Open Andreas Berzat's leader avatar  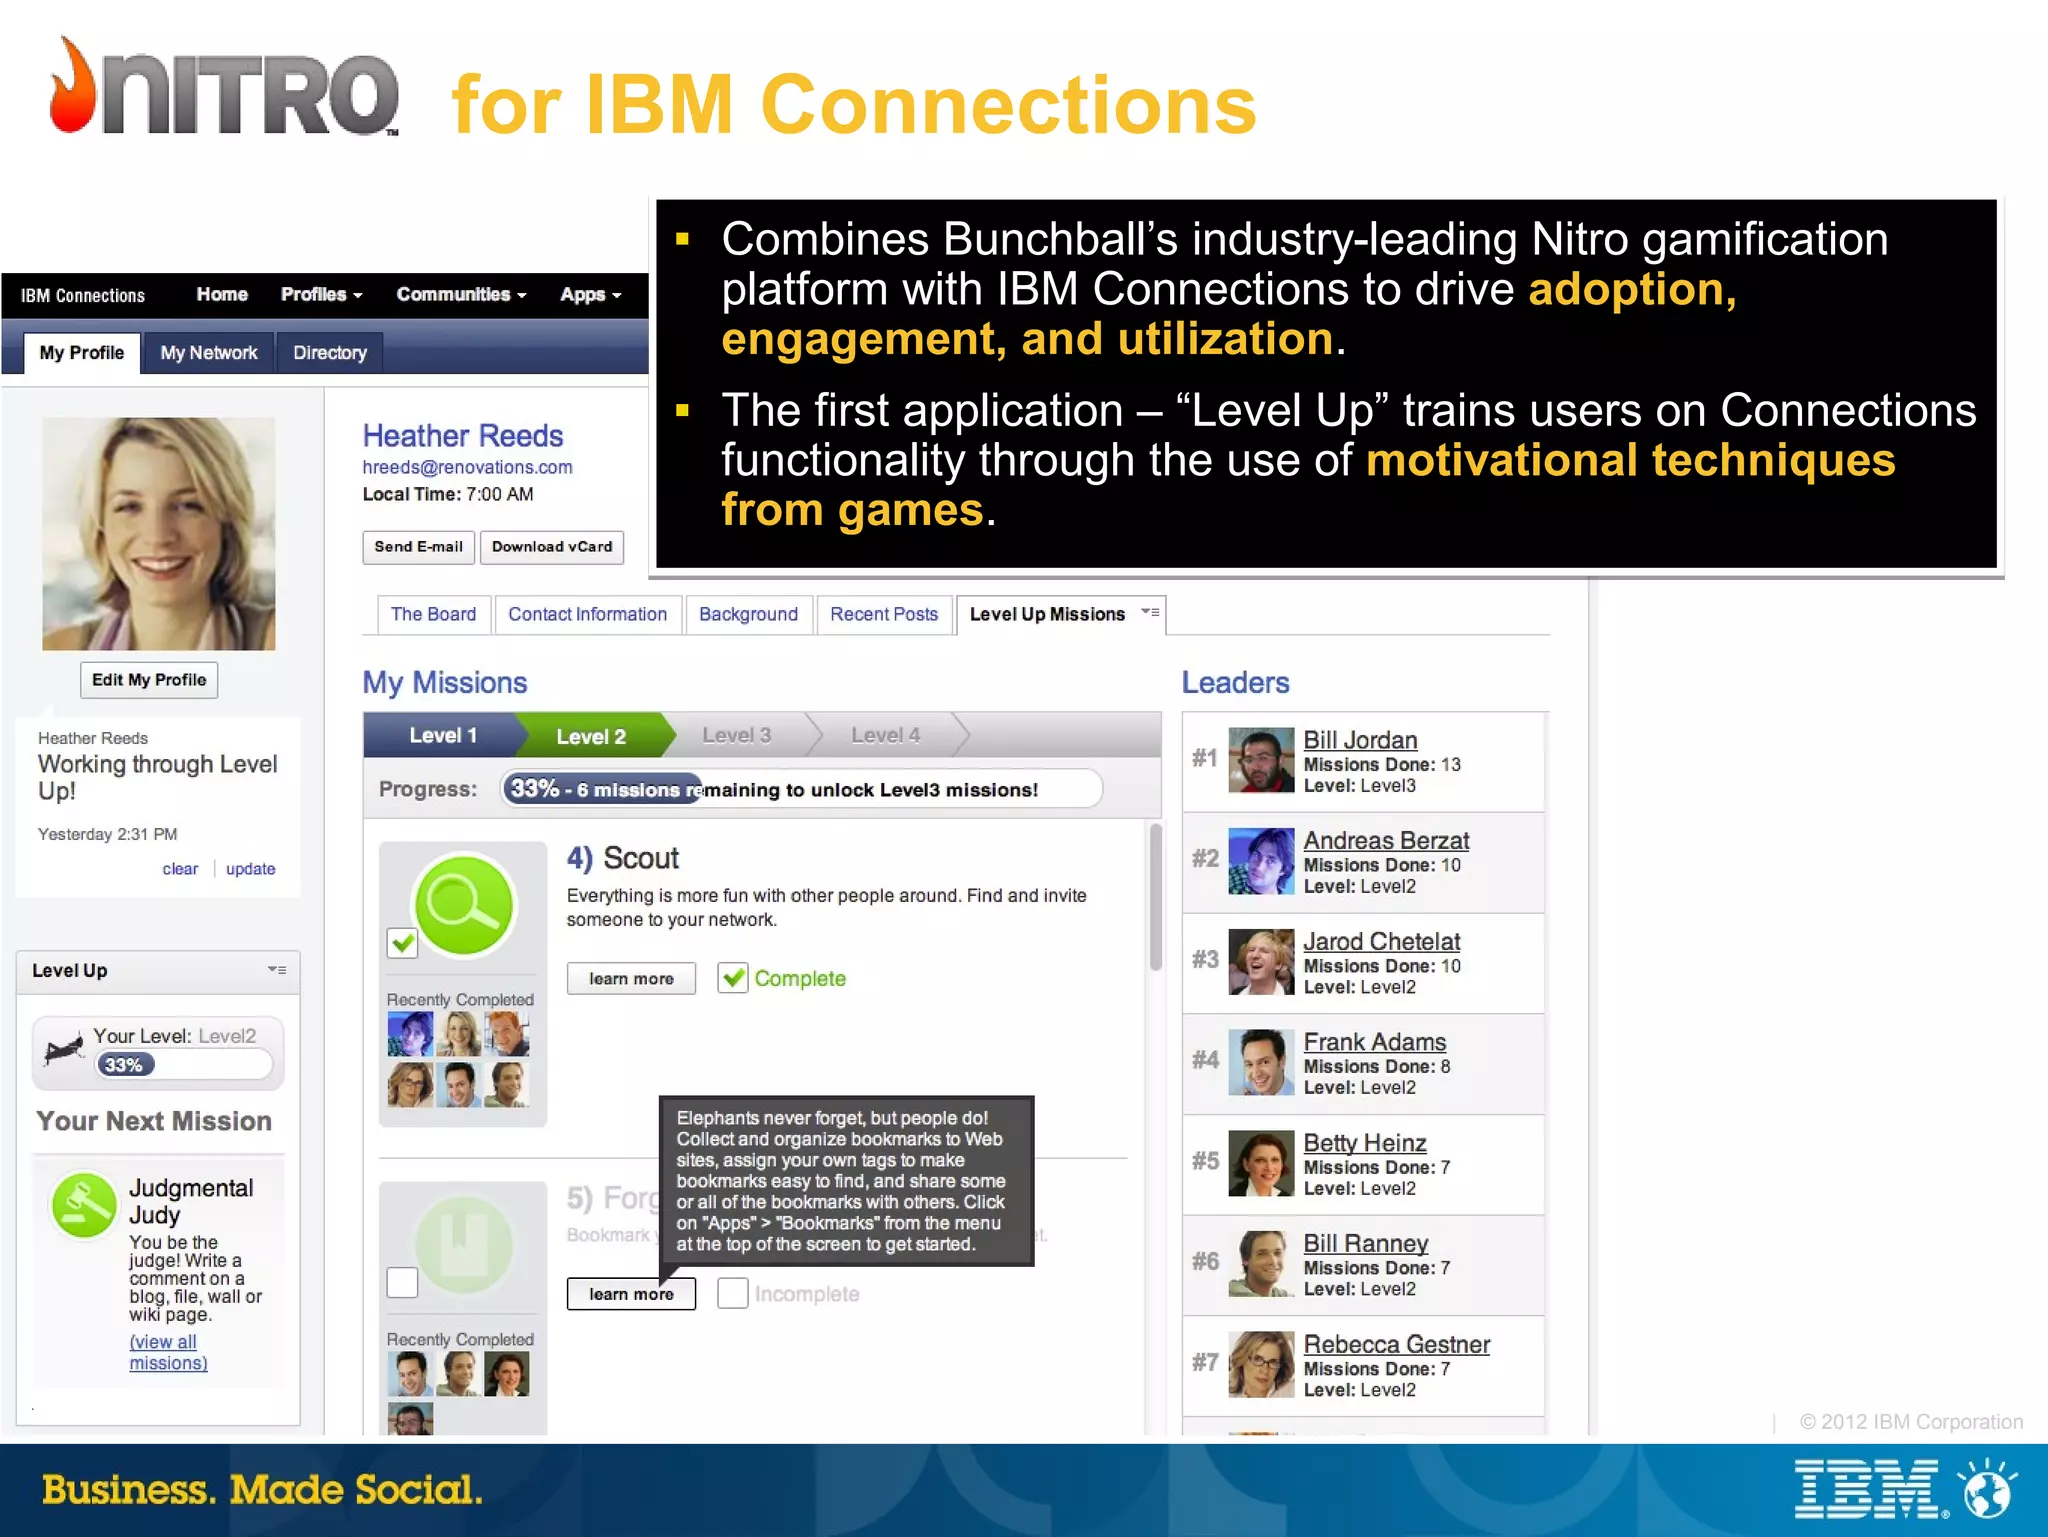pos(1261,861)
